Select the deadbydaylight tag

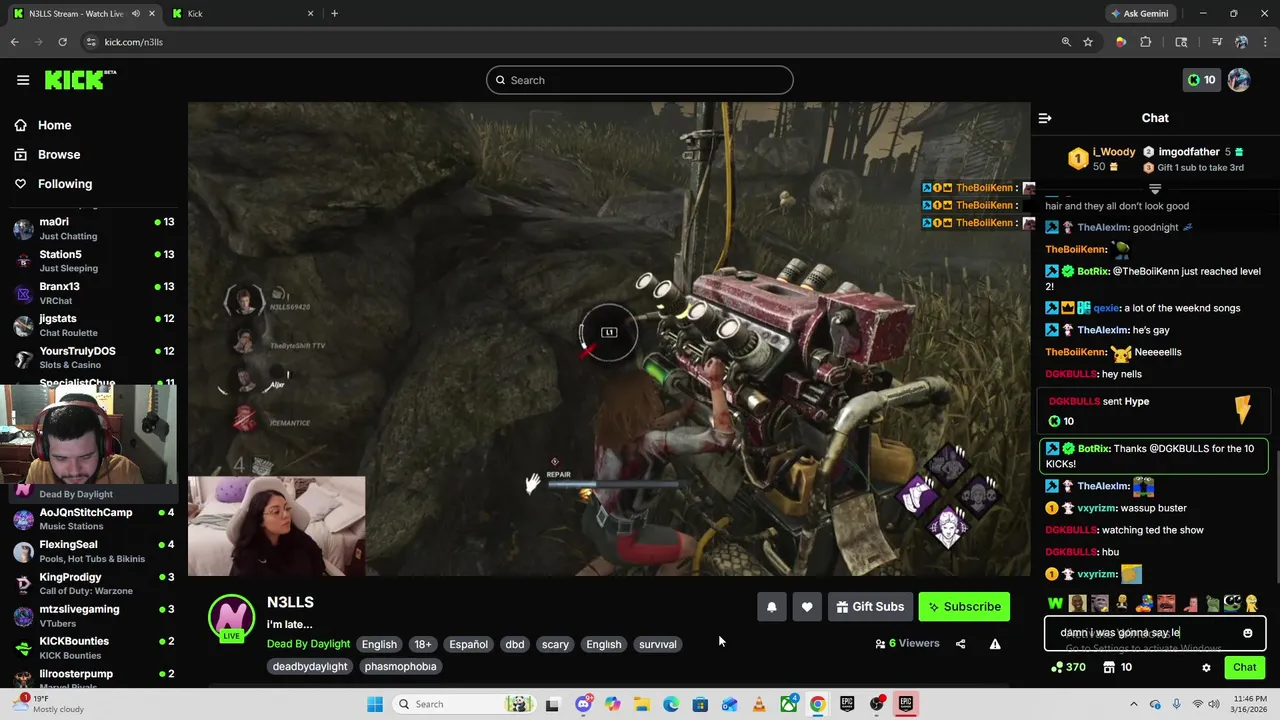(x=310, y=666)
